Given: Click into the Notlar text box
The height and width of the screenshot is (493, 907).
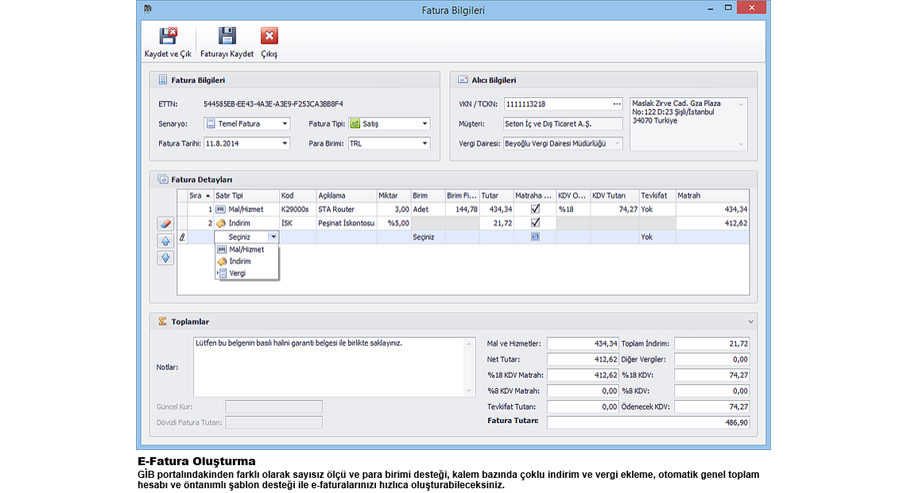Looking at the screenshot, I should coord(330,366).
